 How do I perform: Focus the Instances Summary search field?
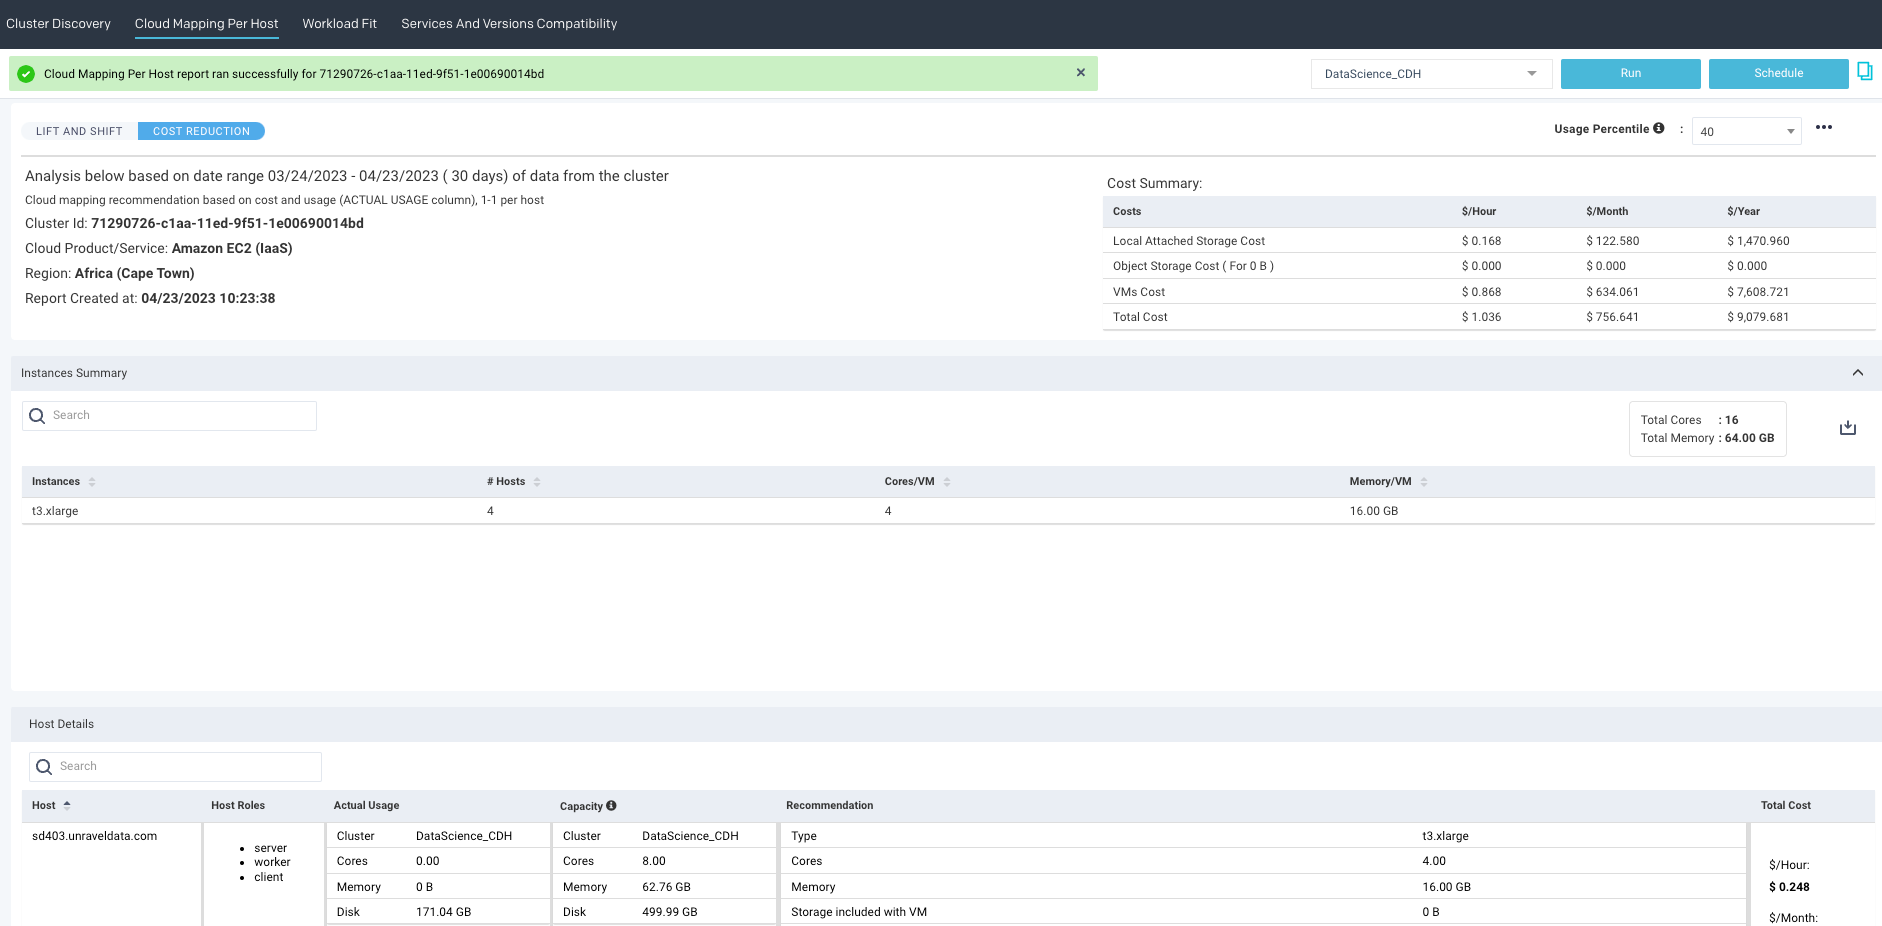pos(169,416)
